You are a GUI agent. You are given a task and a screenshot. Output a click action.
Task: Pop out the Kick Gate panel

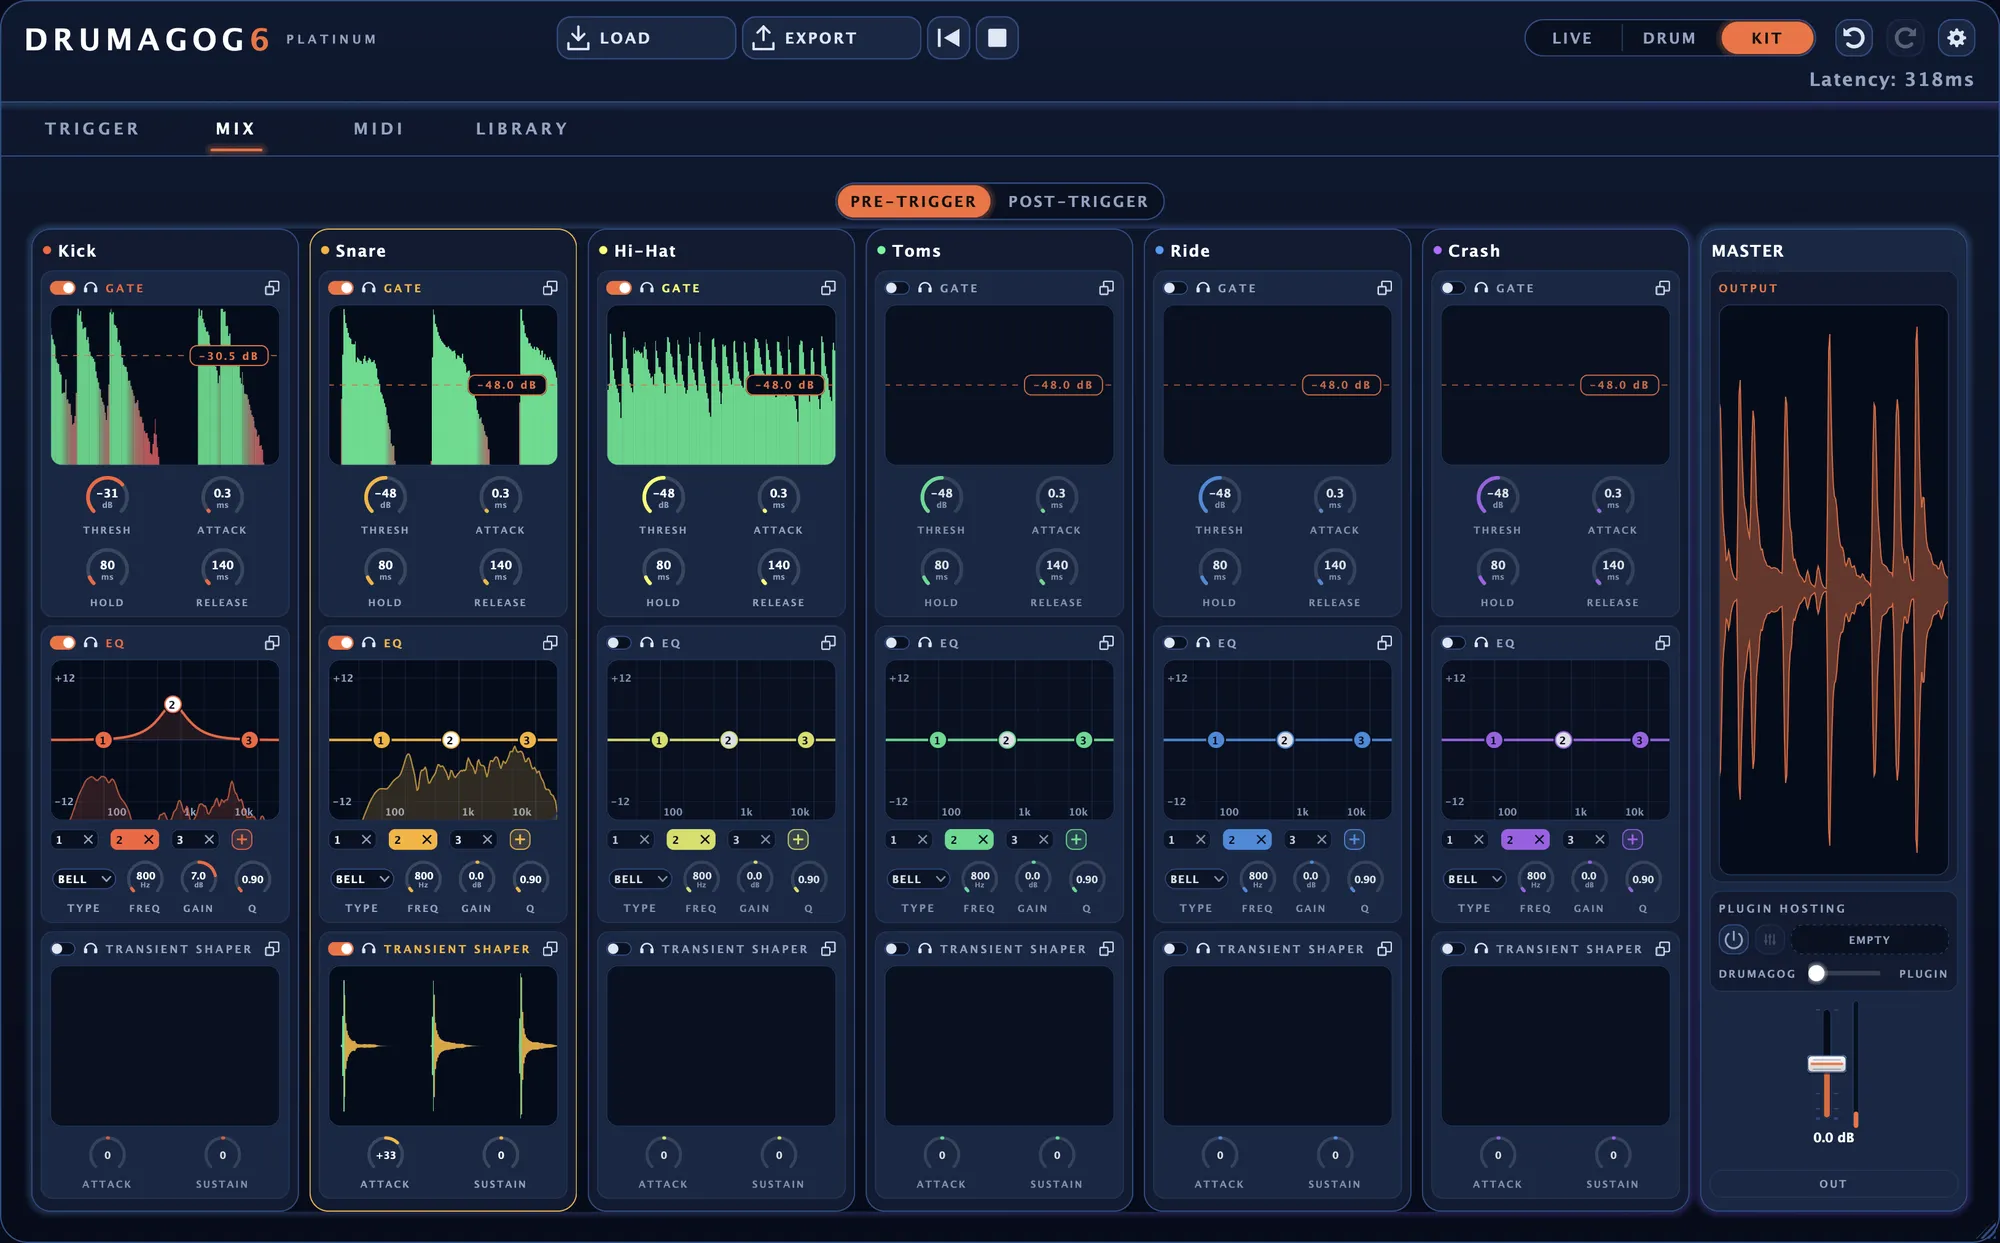point(272,288)
